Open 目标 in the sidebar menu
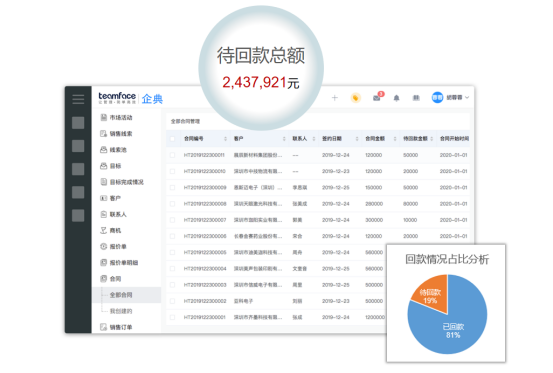This screenshot has width=553, height=373. tap(115, 166)
